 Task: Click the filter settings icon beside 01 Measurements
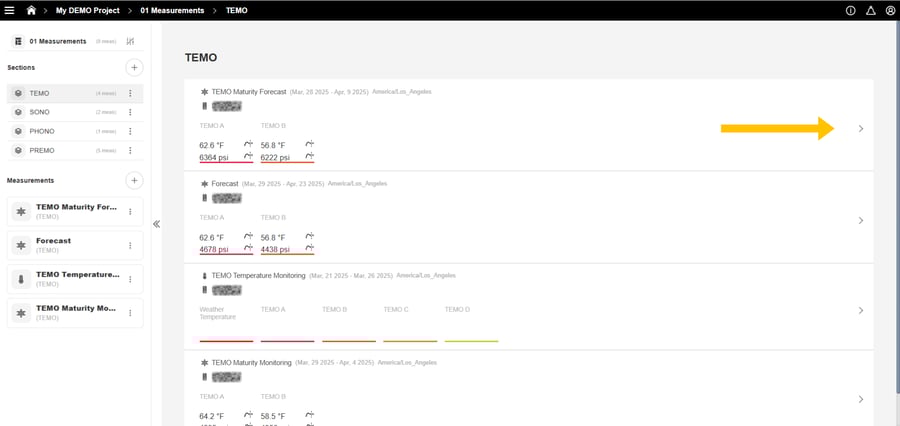[x=130, y=41]
